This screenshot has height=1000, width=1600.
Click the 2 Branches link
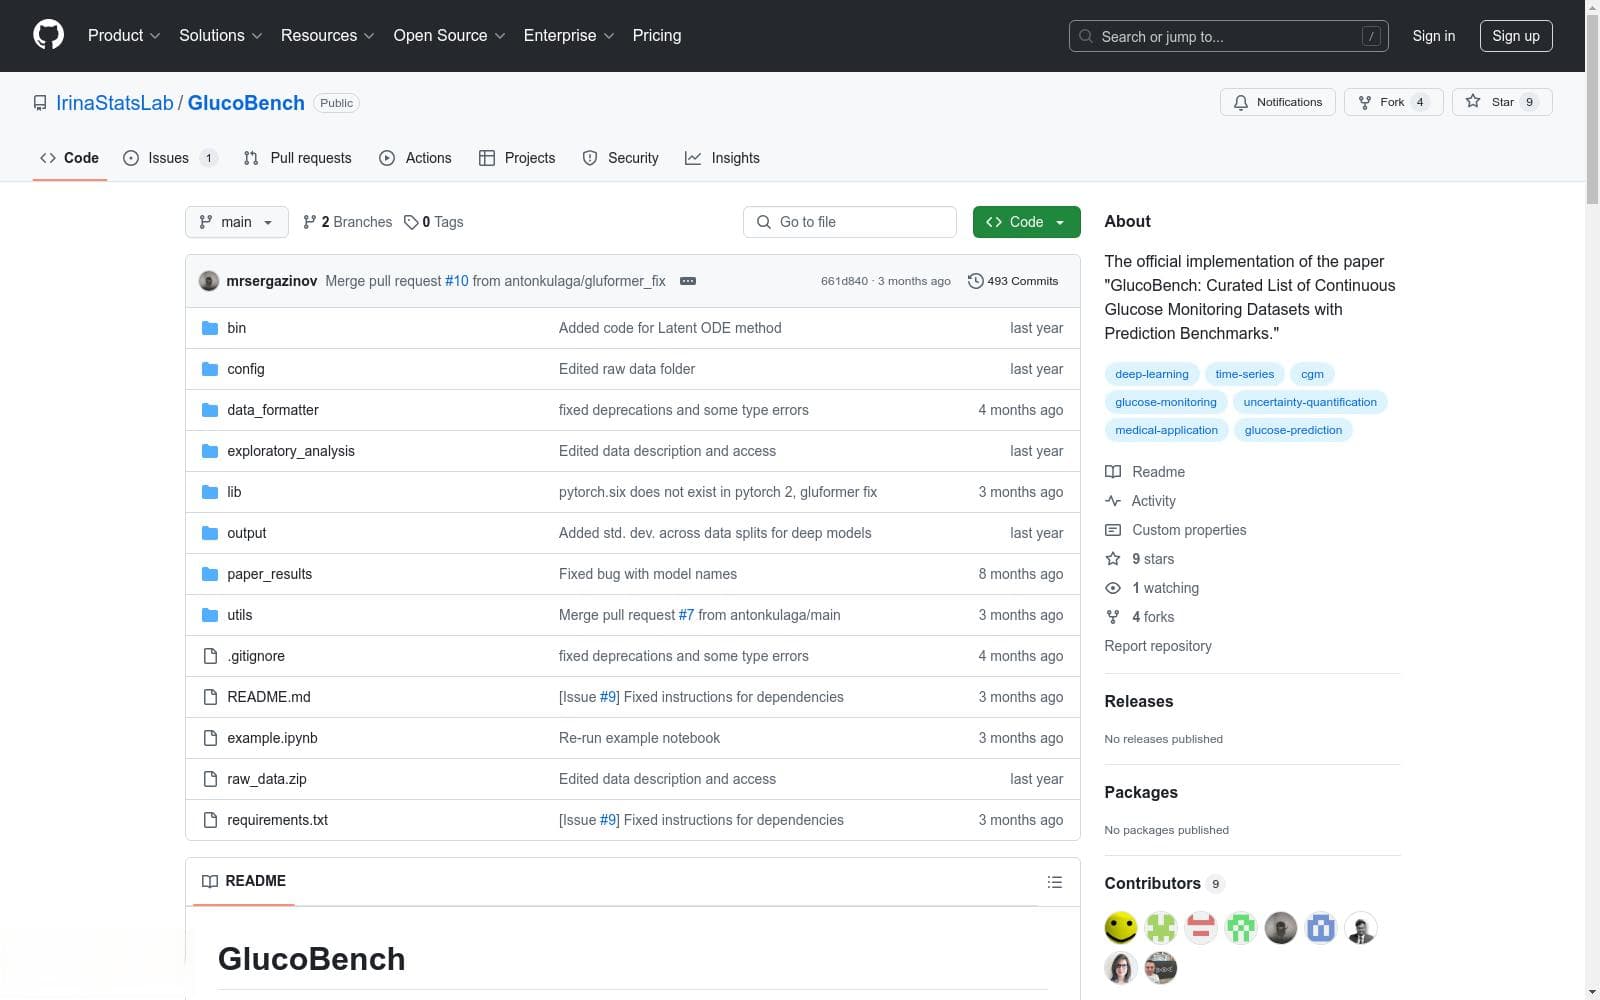pyautogui.click(x=347, y=222)
